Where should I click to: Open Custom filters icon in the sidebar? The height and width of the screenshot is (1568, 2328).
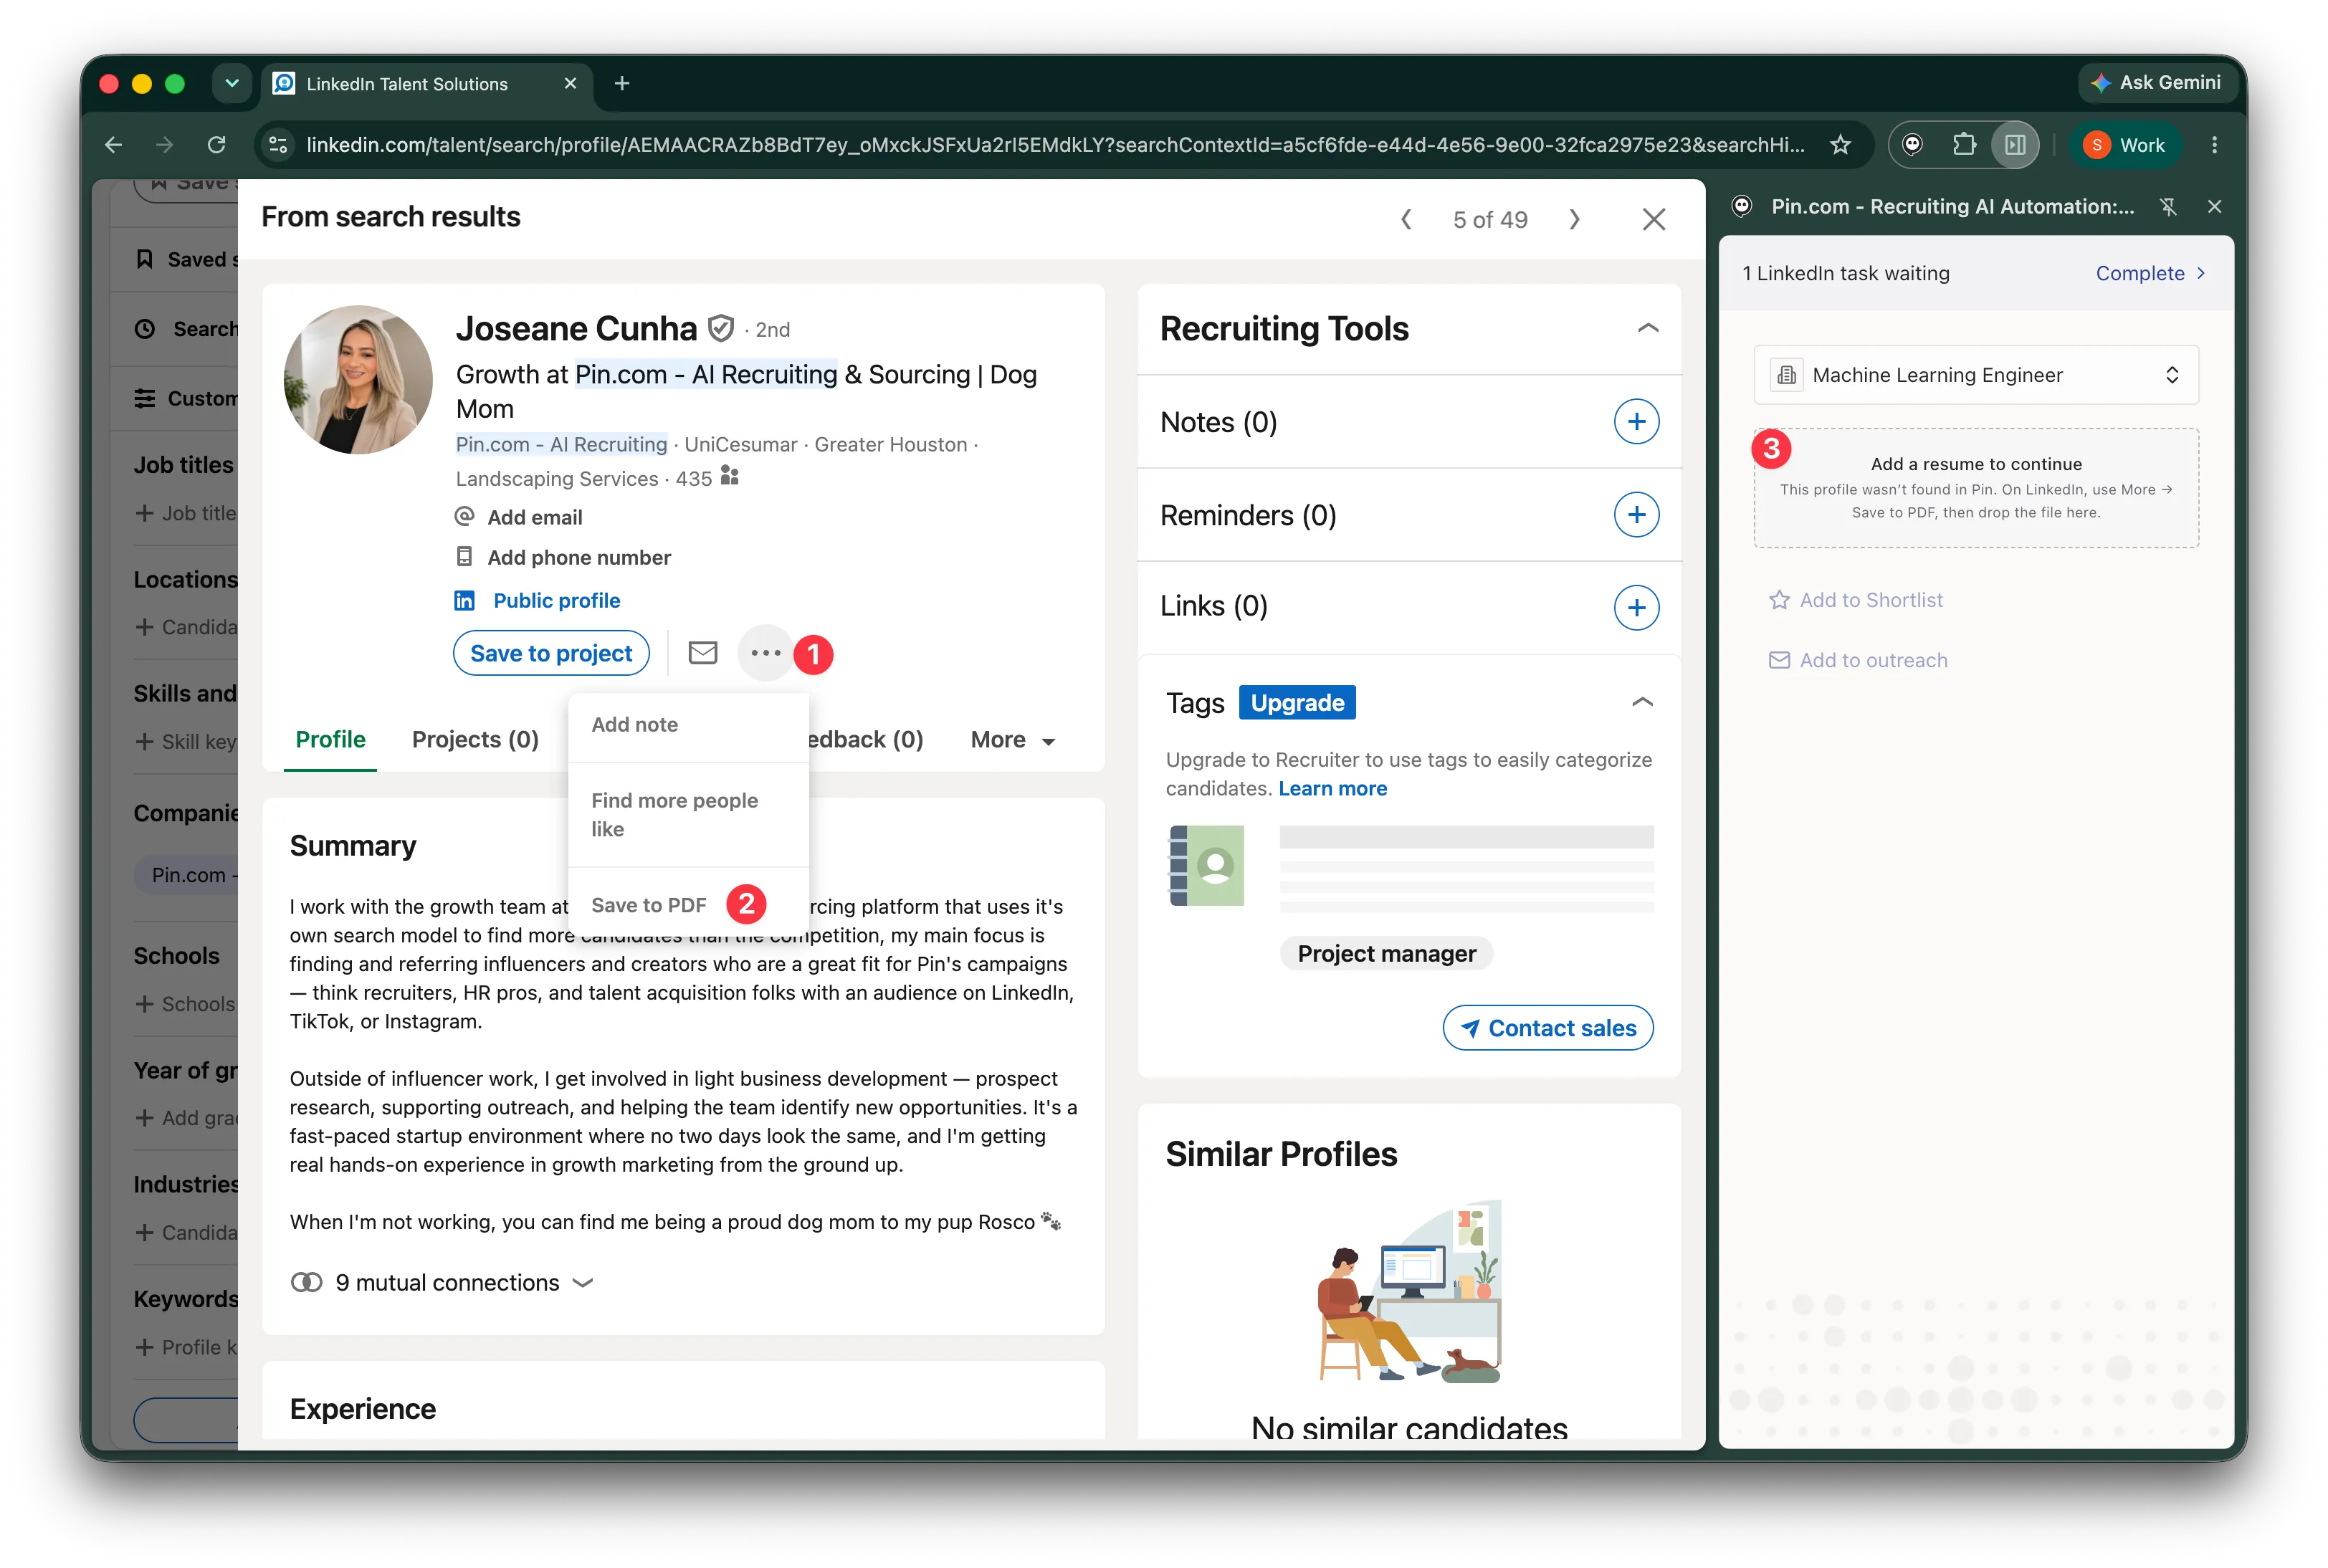click(145, 398)
